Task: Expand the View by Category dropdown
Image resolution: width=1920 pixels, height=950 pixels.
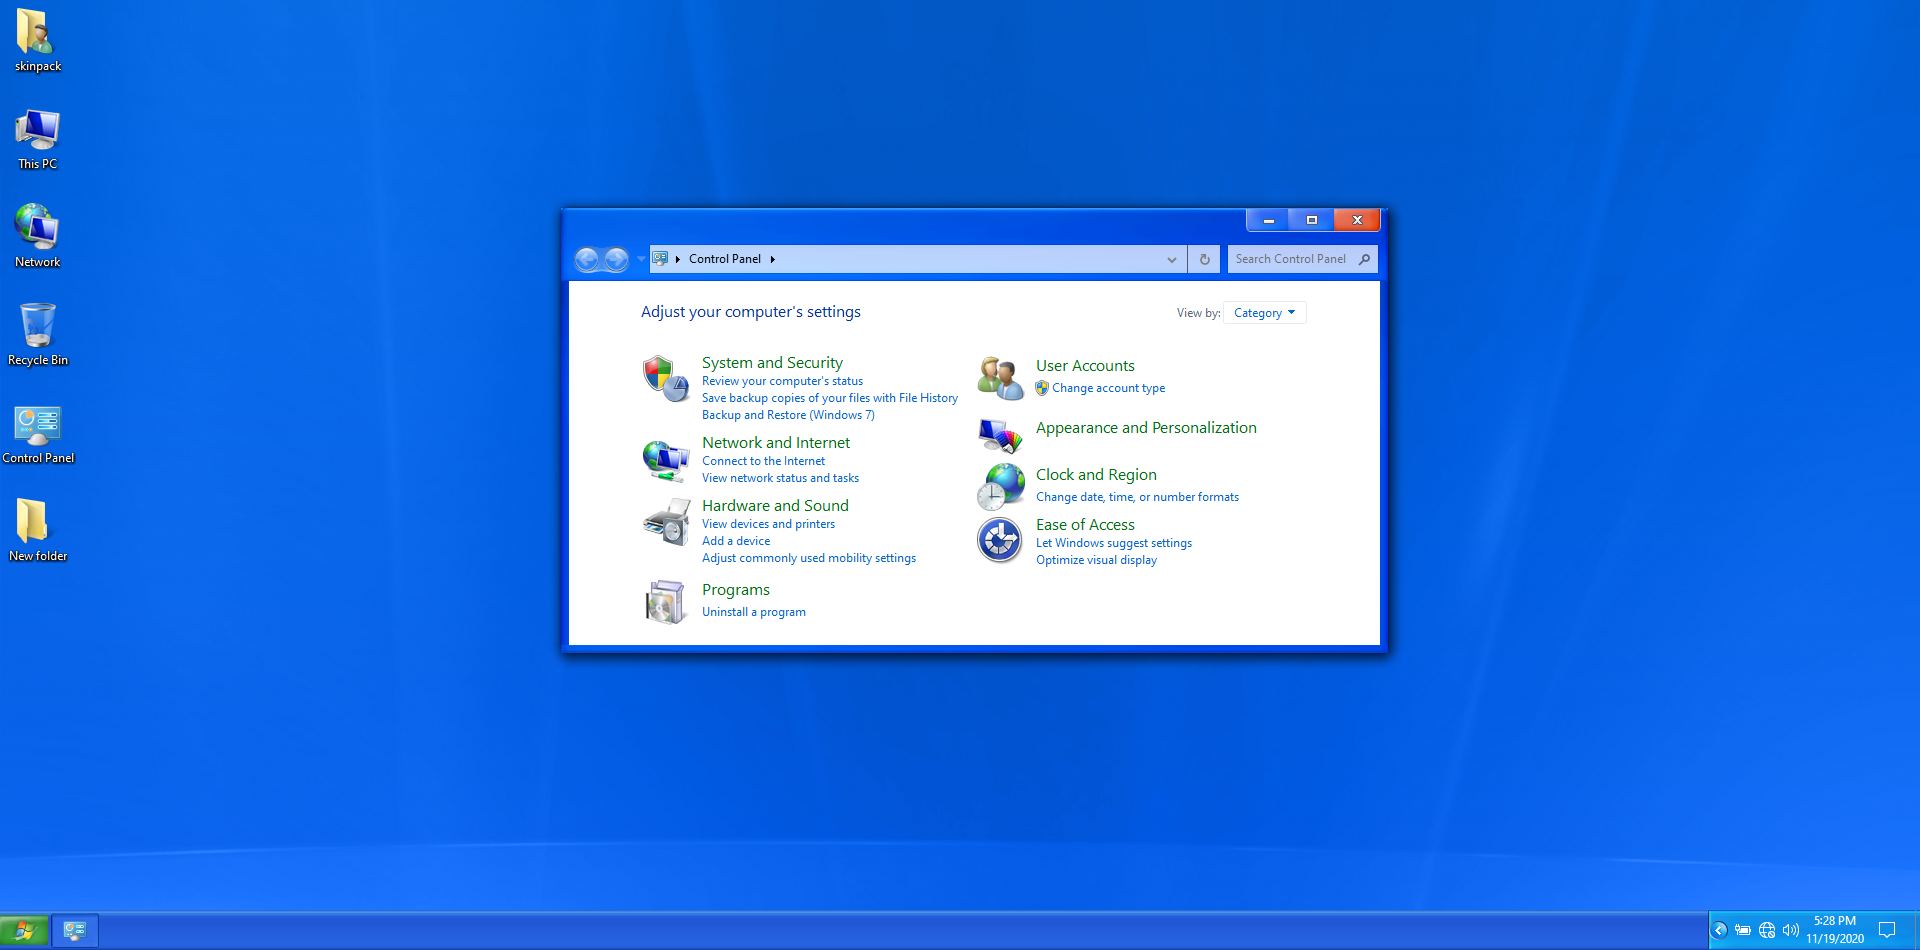Action: pos(1264,313)
